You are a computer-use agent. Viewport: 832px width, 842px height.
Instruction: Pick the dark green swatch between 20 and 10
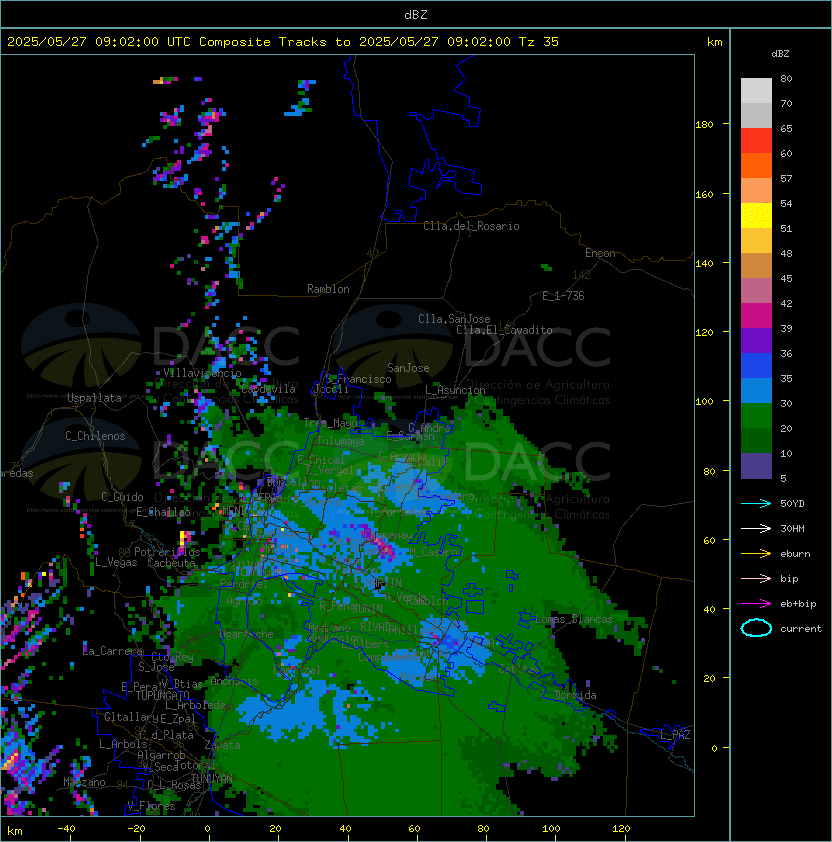coord(756,440)
